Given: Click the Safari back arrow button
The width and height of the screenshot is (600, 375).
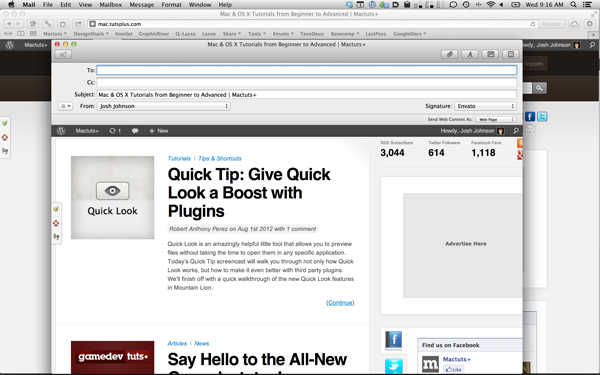Looking at the screenshot, I should point(9,24).
